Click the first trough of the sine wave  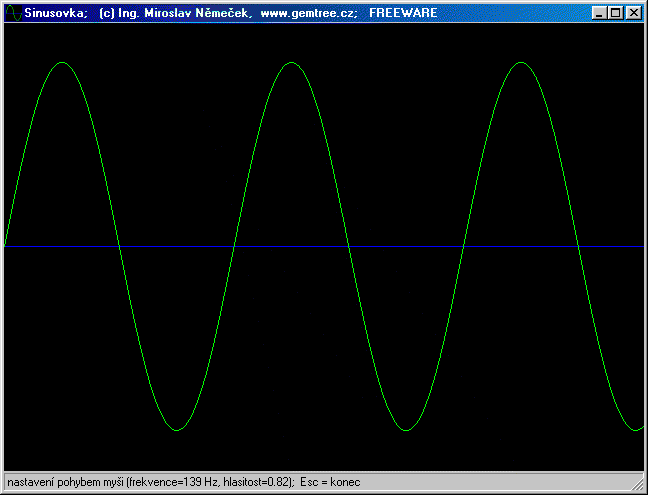[x=177, y=430]
